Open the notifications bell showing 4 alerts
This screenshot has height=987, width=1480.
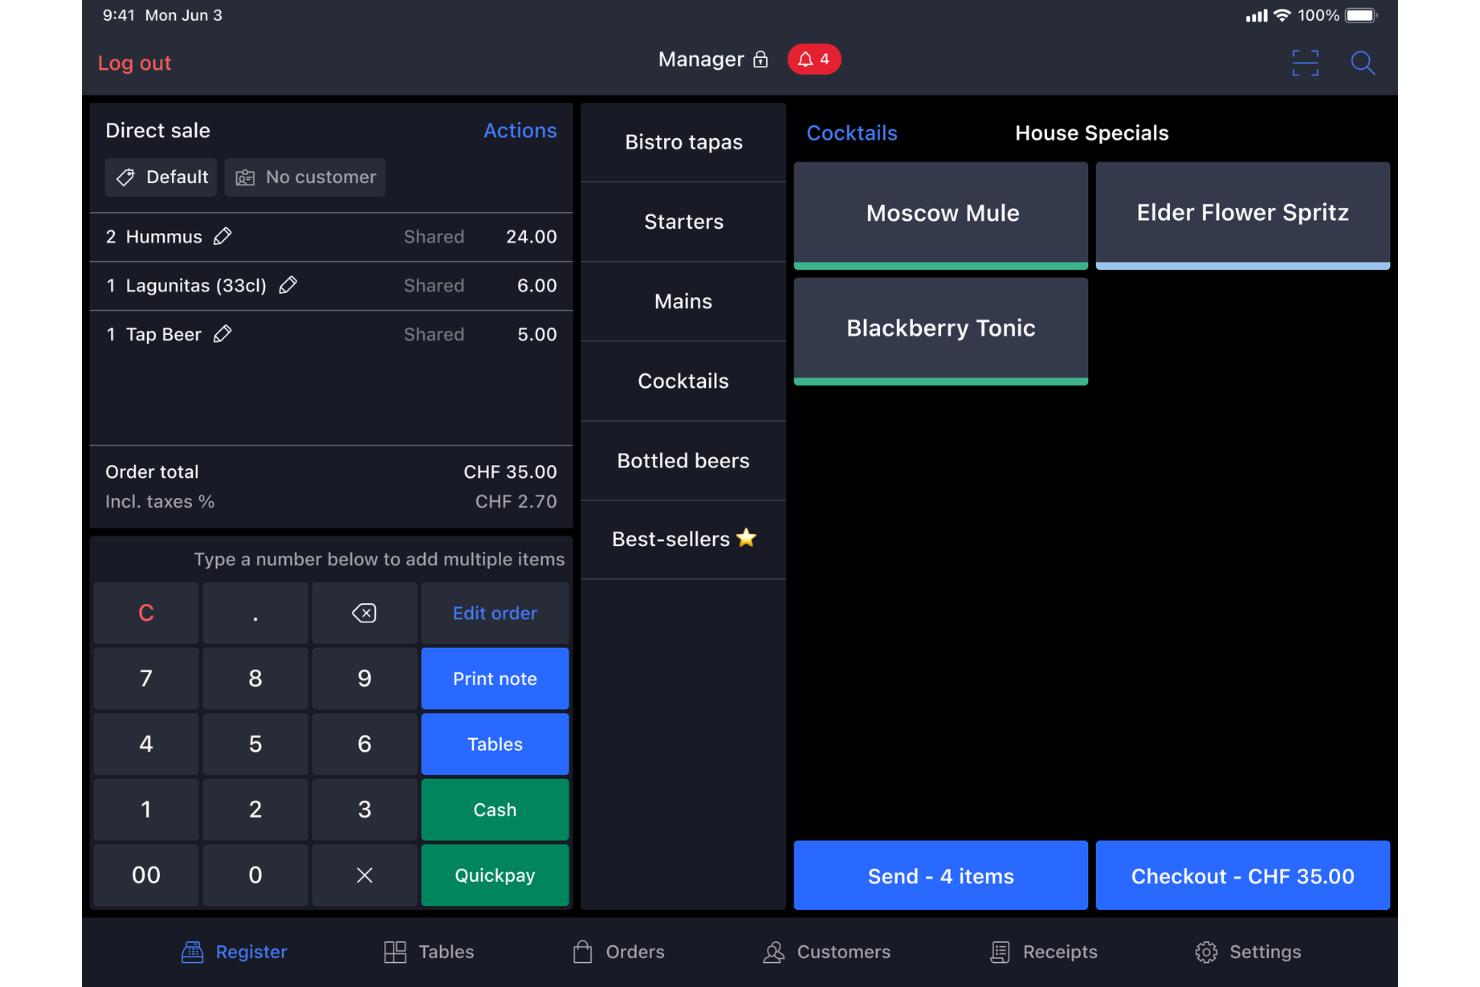click(x=814, y=59)
